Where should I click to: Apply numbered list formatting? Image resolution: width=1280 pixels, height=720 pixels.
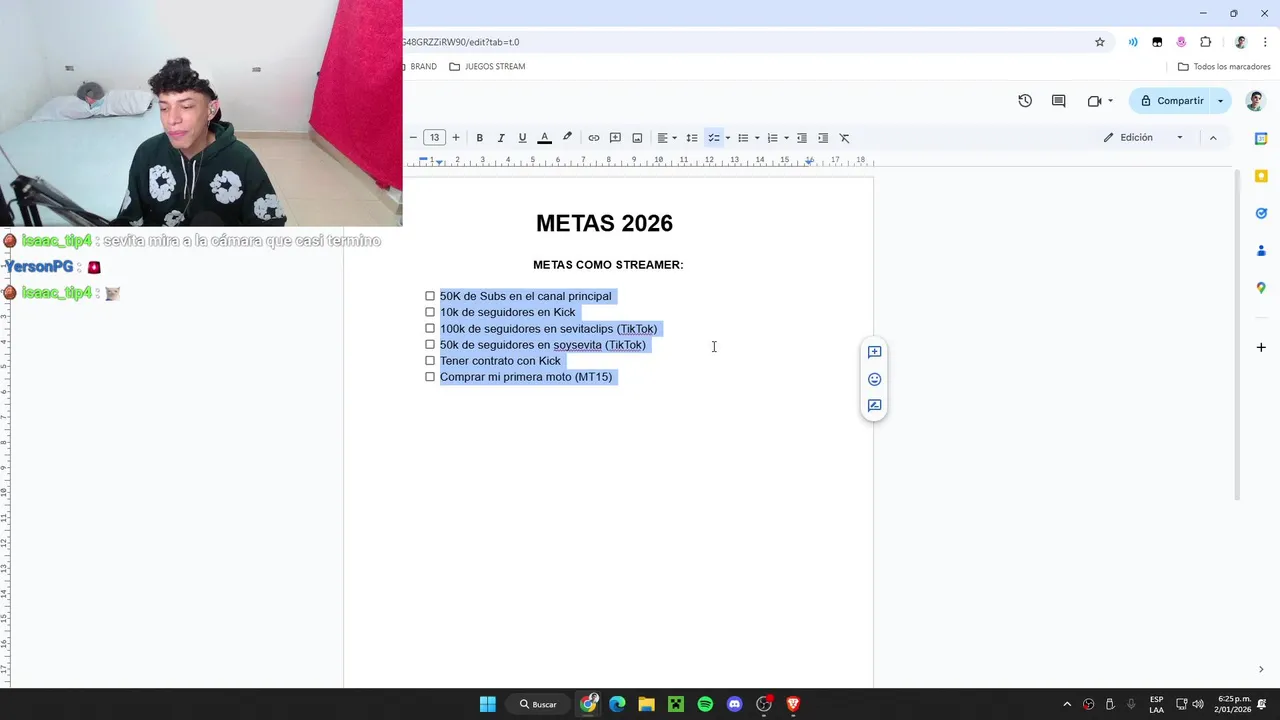(x=772, y=138)
